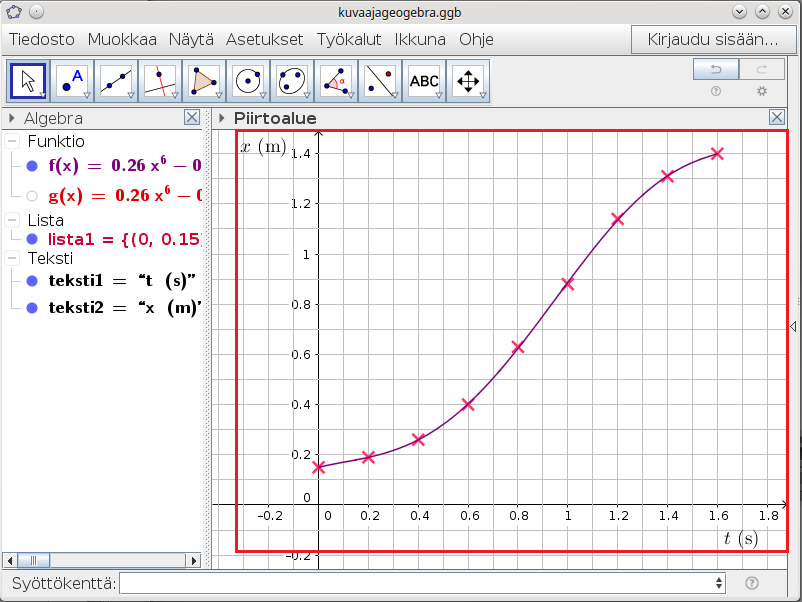Click the Kirjaudu sisään button
The width and height of the screenshot is (802, 602).
pyautogui.click(x=713, y=40)
